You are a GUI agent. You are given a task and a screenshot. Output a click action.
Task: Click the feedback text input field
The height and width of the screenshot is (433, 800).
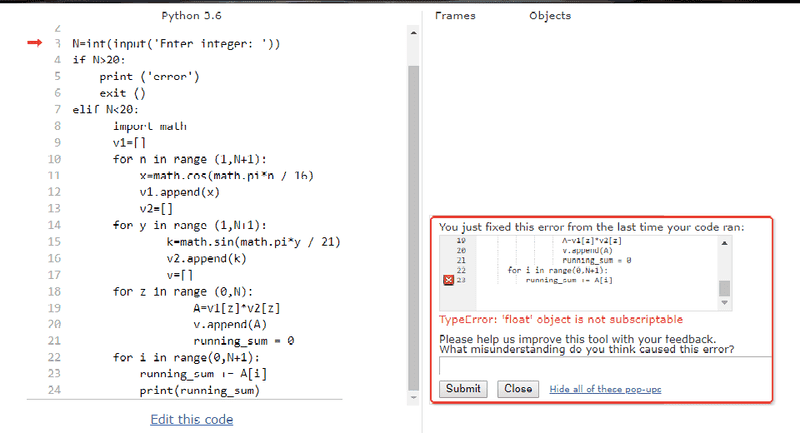click(x=605, y=366)
